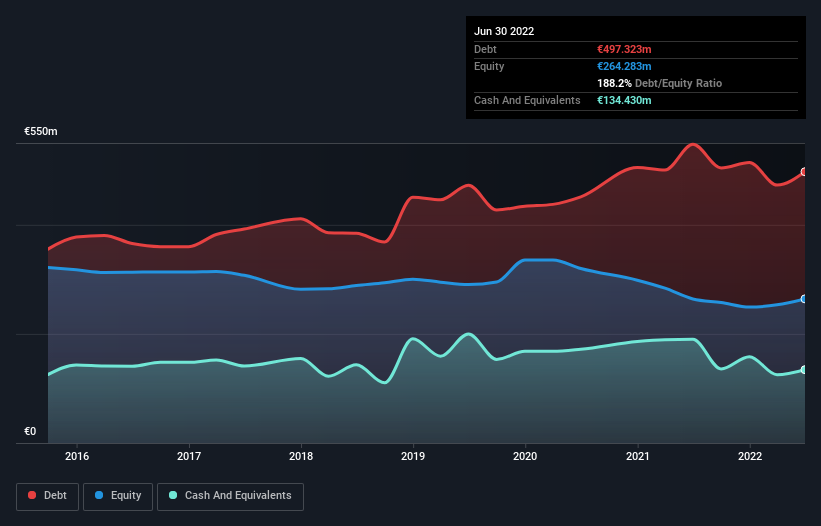Viewport: 821px width, 526px height.
Task: Click the €550m y-axis label
Action: (x=41, y=131)
